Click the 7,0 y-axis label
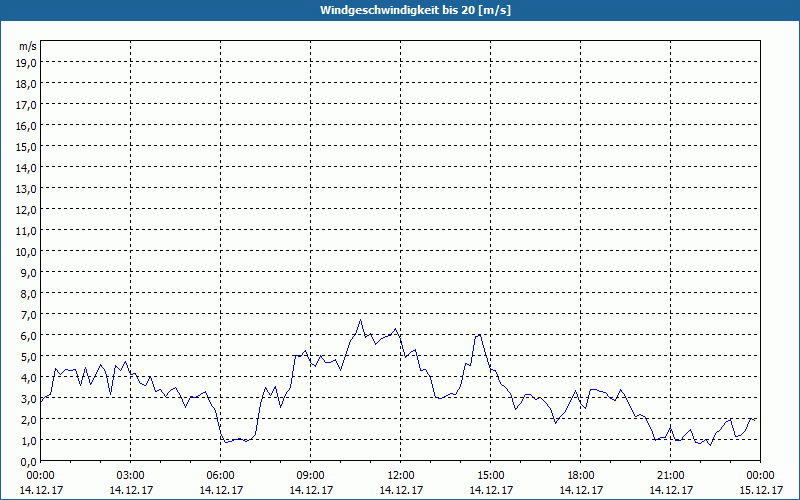This screenshot has width=800, height=500. (x=30, y=315)
